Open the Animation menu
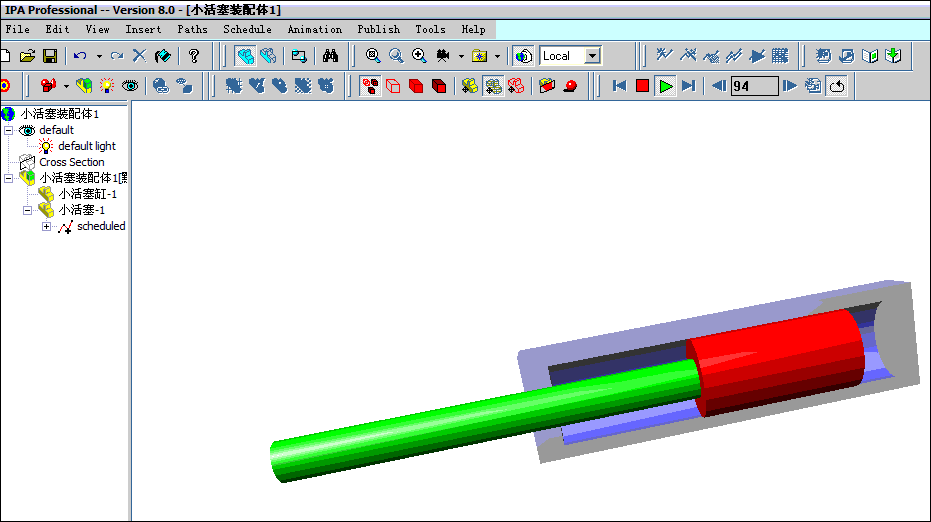The height and width of the screenshot is (522, 931). point(315,29)
